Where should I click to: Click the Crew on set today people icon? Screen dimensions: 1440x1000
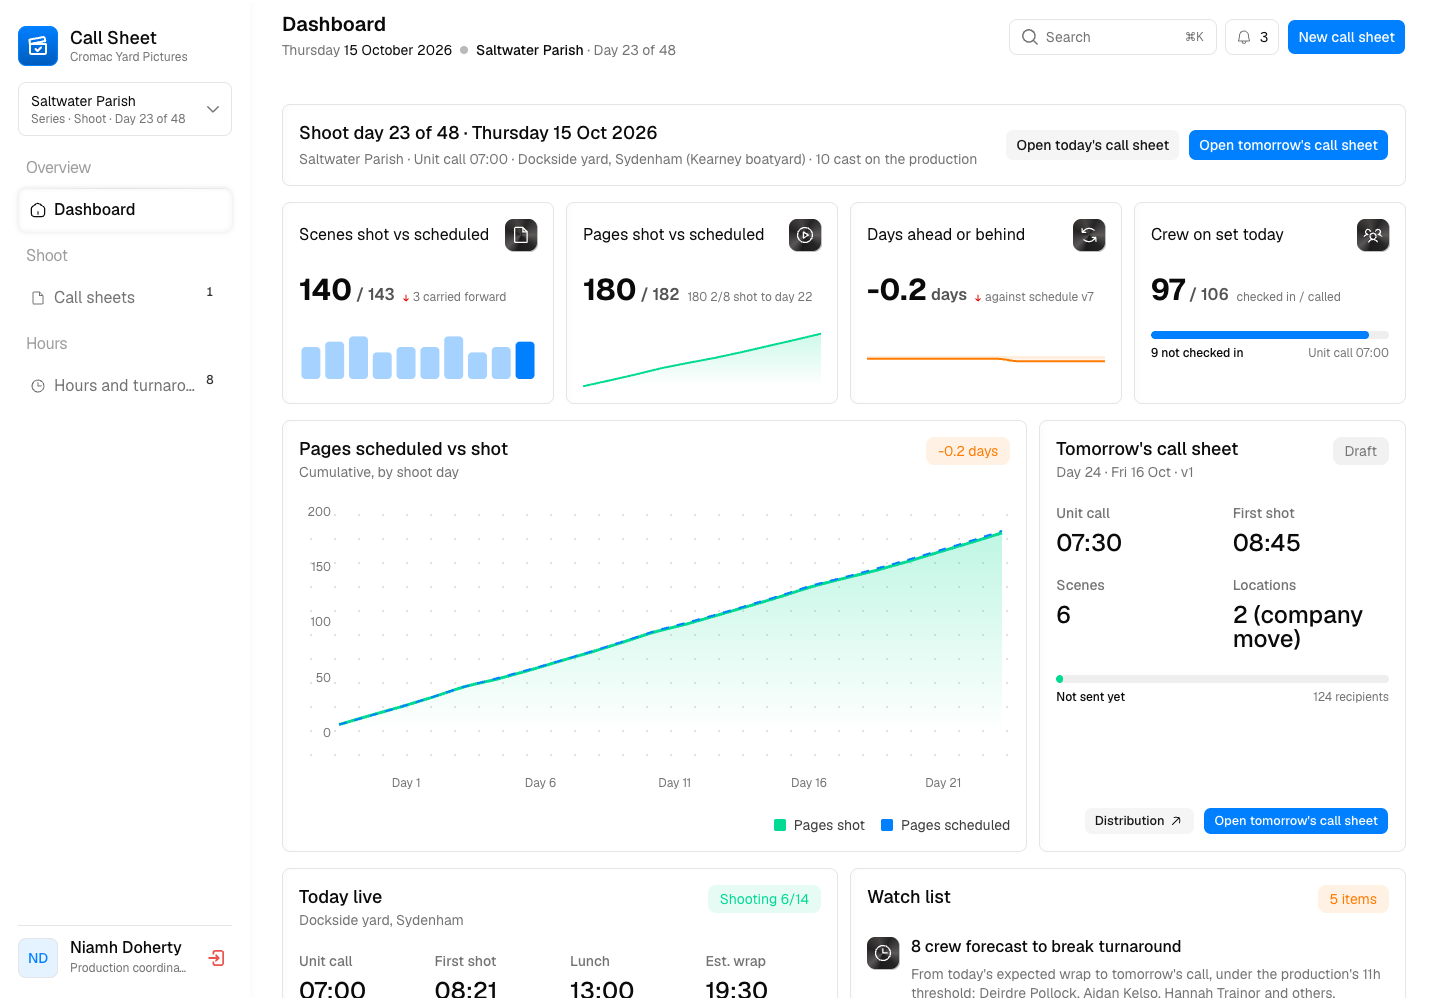(x=1373, y=235)
